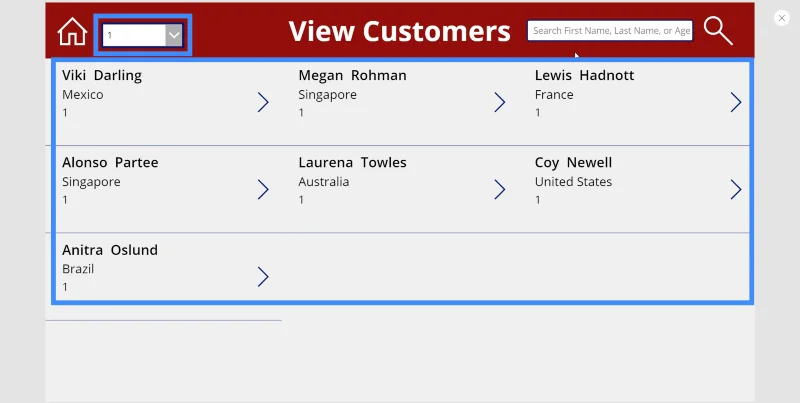The width and height of the screenshot is (800, 403).
Task: Click Brazil under Anitra Oslund
Action: 78,269
